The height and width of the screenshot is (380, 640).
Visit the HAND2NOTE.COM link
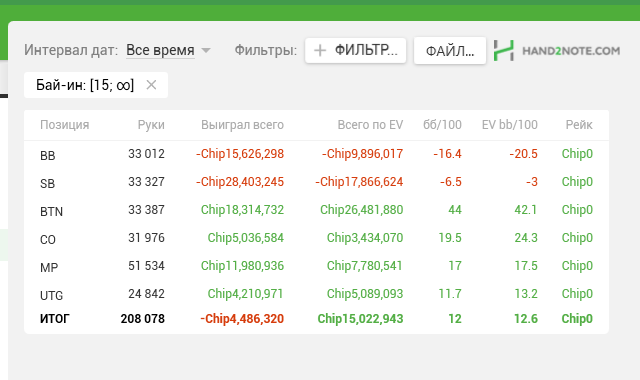point(571,51)
